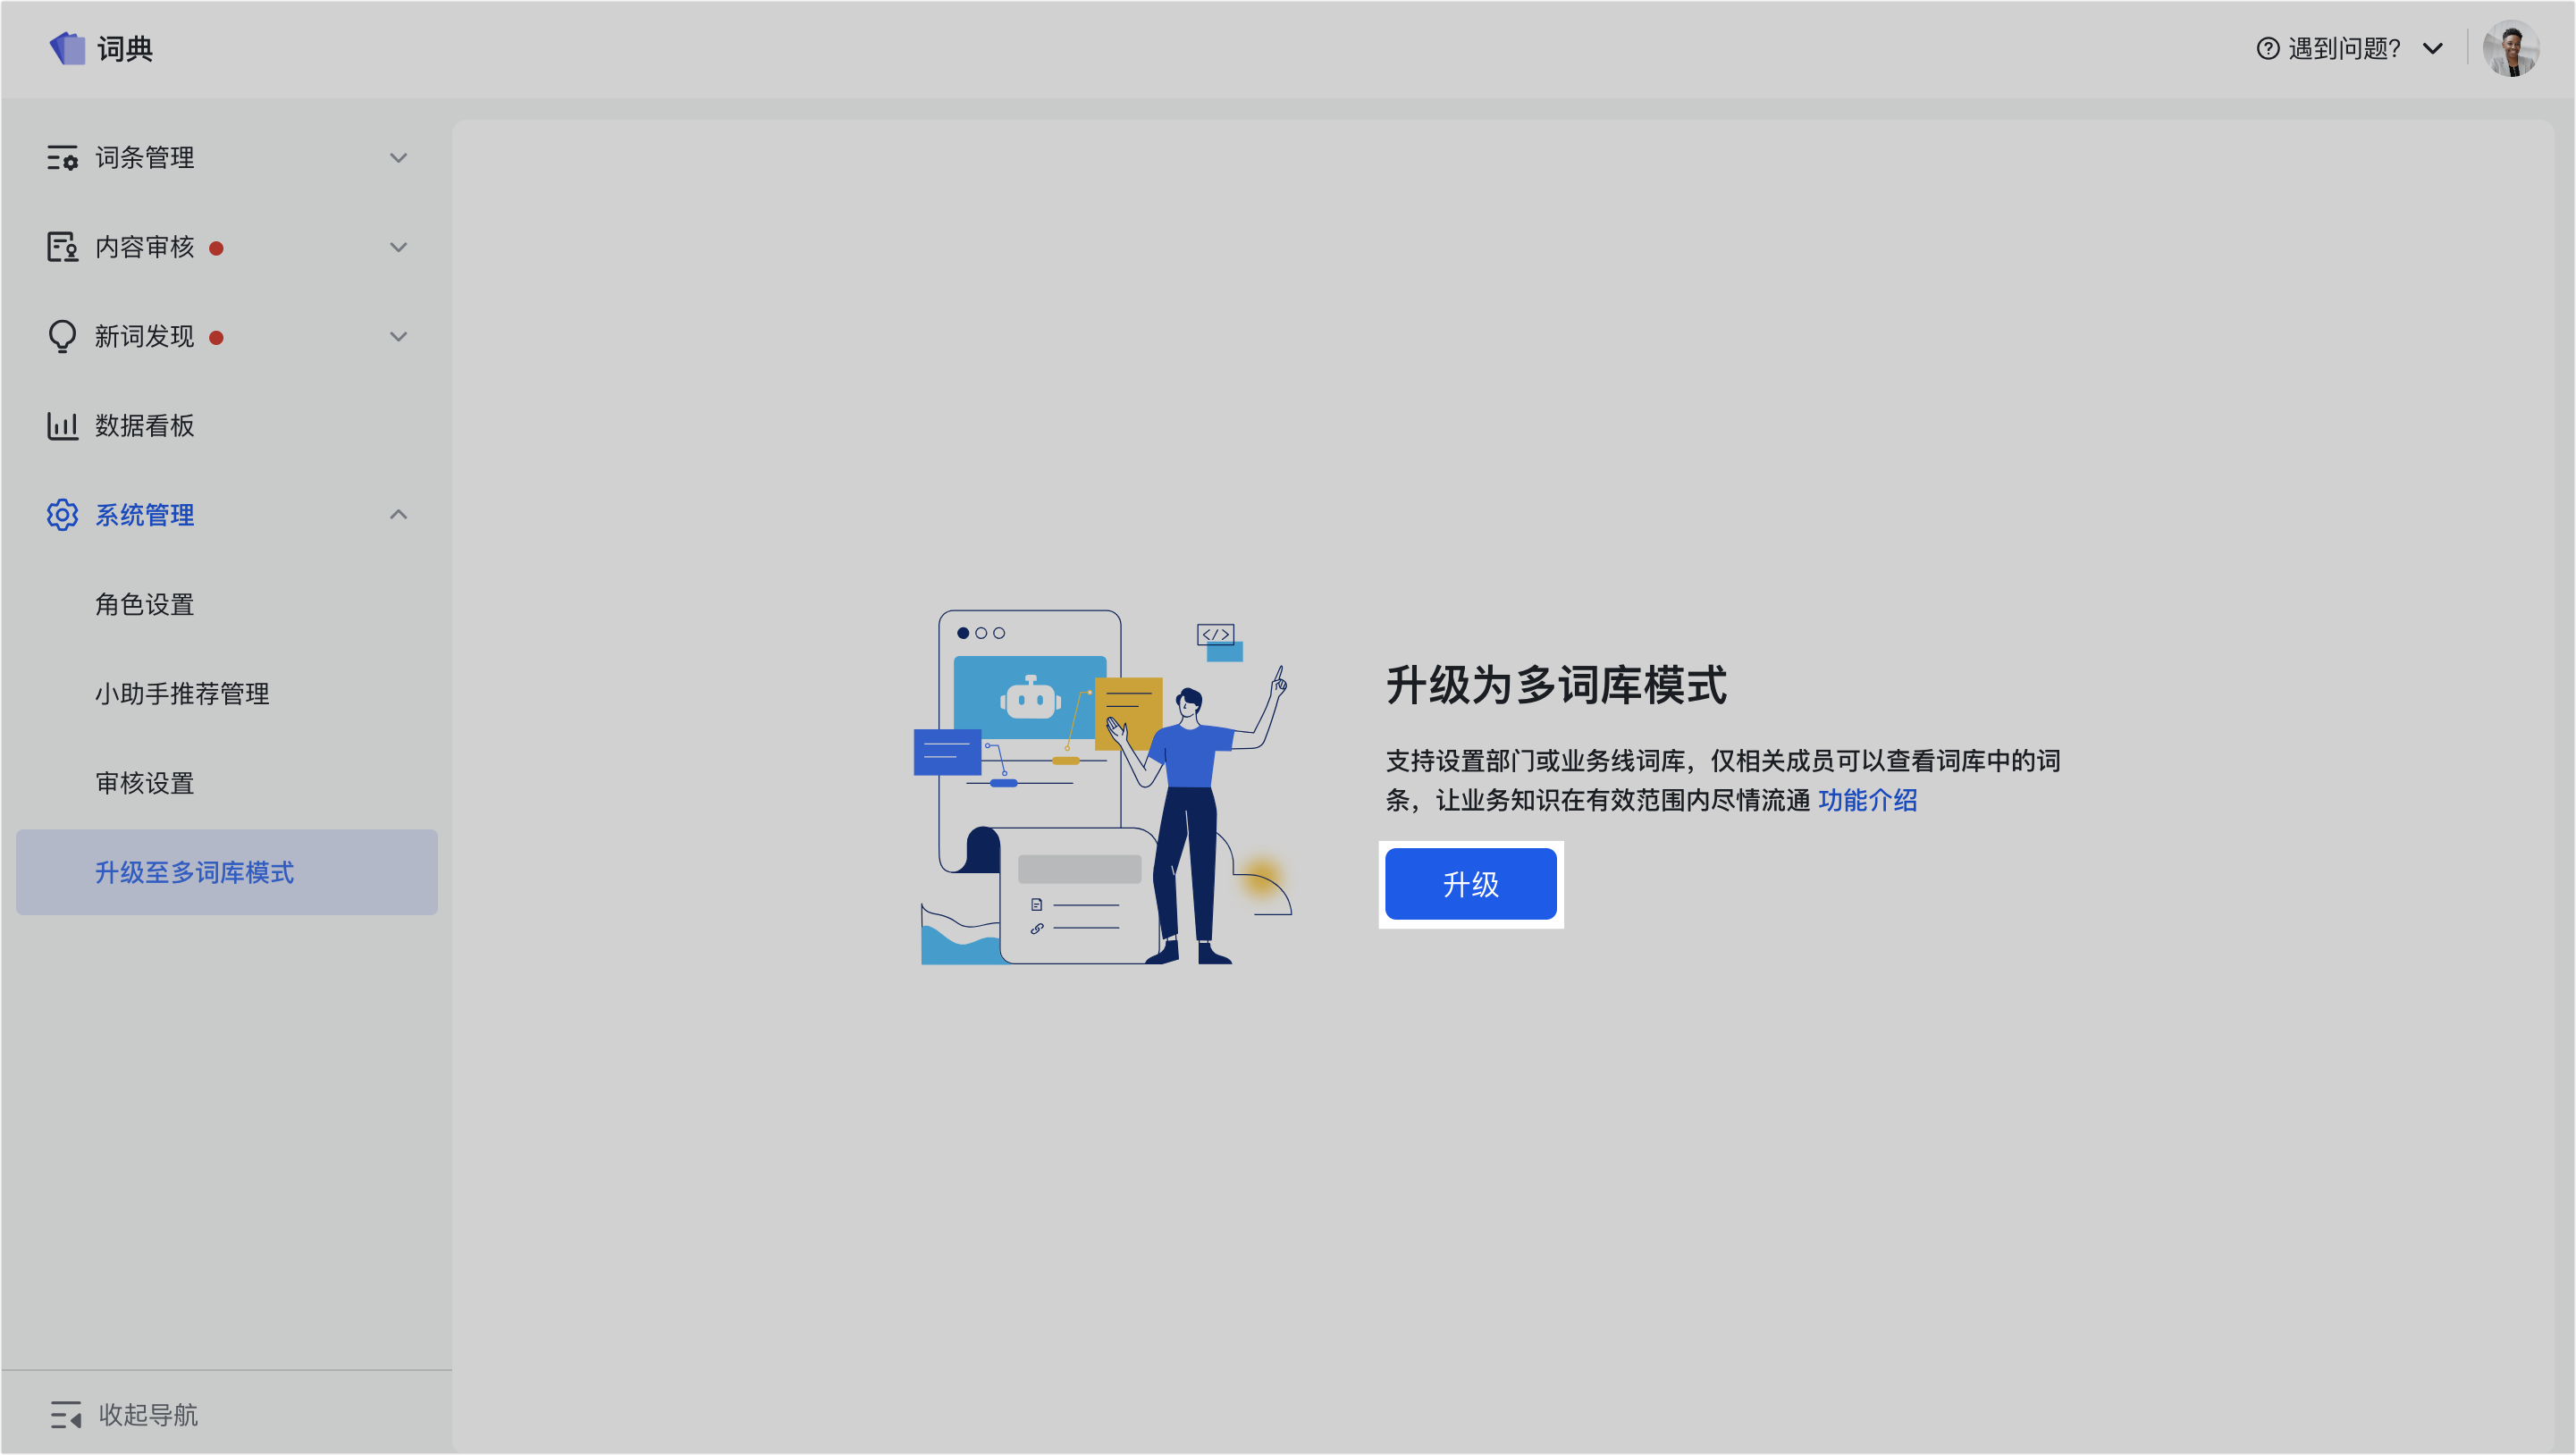Viewport: 2576px width, 1455px height.
Task: Open the 遇到问题 dropdown arrow
Action: (2433, 48)
